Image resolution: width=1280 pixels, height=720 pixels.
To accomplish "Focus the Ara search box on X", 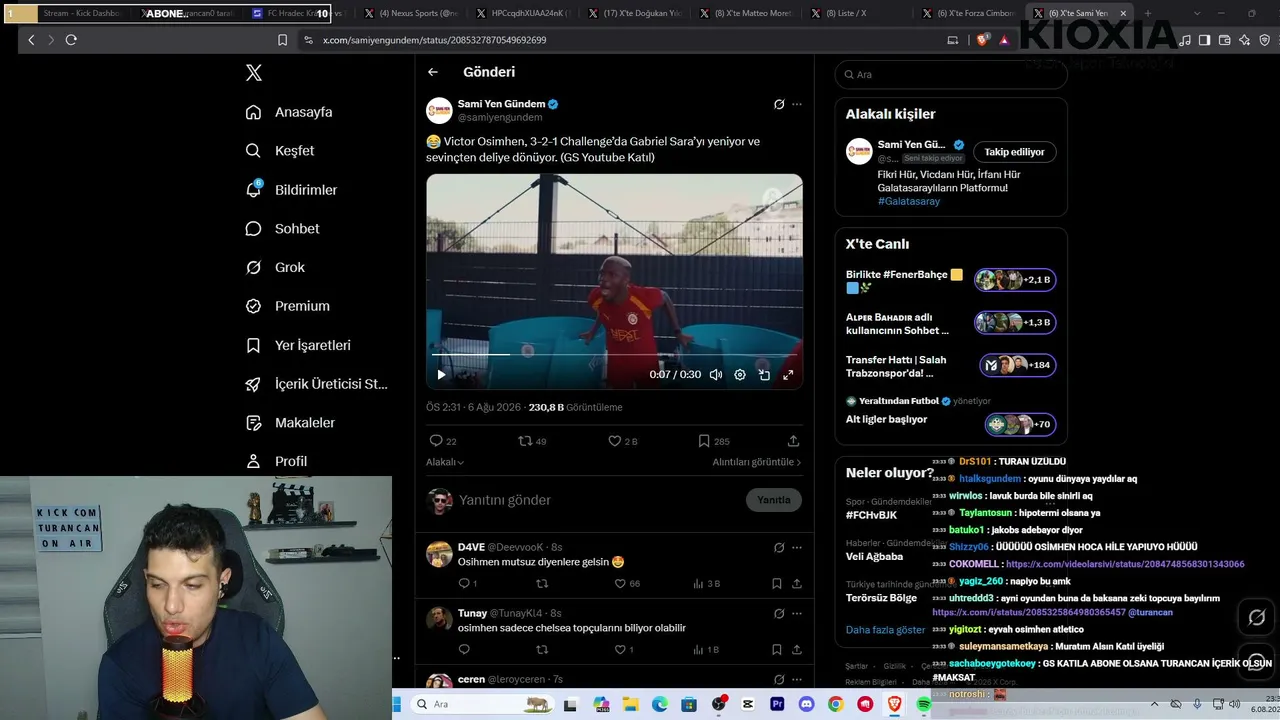I will tap(951, 74).
